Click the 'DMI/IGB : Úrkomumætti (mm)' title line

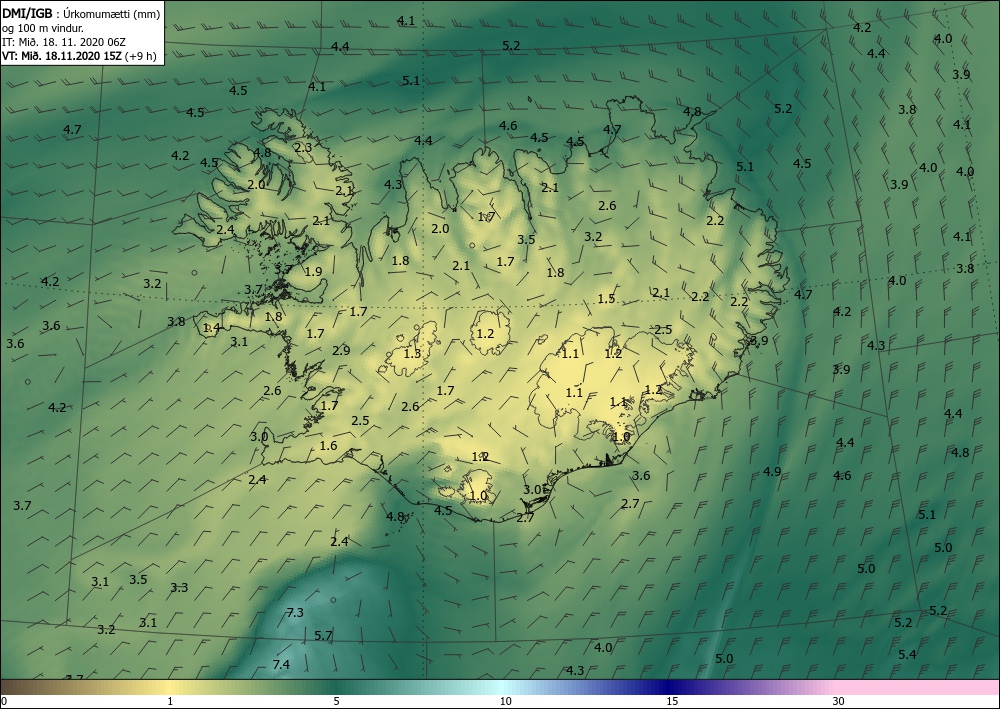tap(81, 14)
